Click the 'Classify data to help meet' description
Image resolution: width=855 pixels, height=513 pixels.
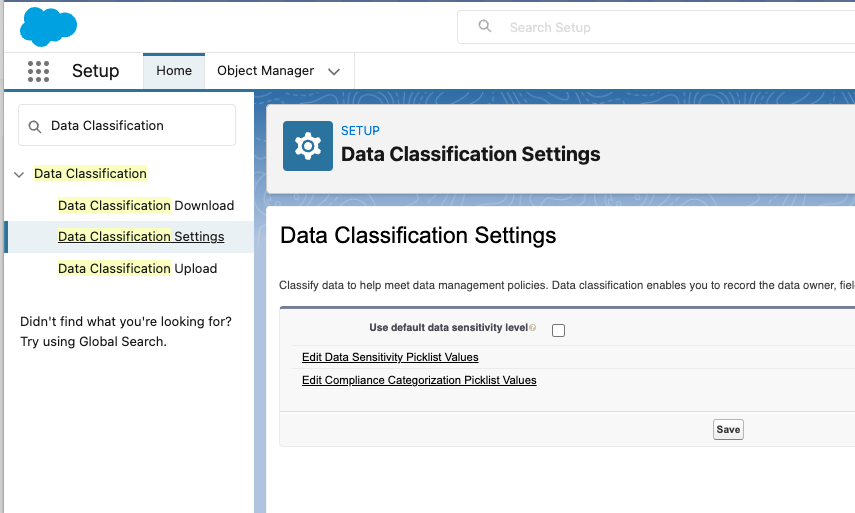567,285
